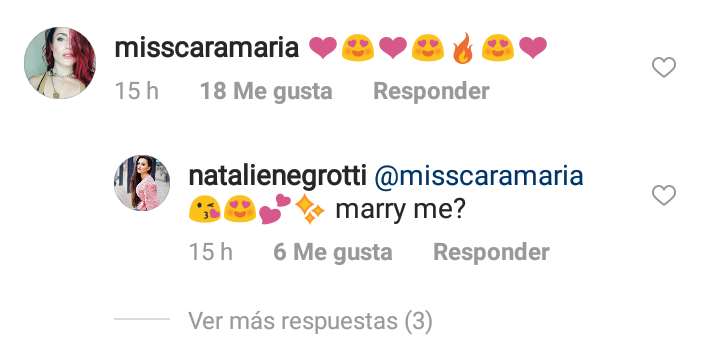Open the misscaramaria username link
The height and width of the screenshot is (364, 720).
coord(207,48)
